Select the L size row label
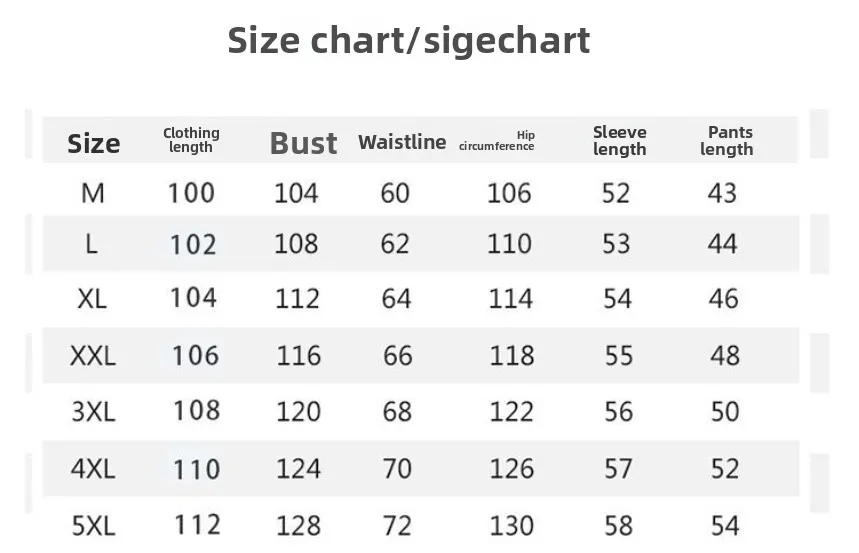The width and height of the screenshot is (859, 553). 91,244
